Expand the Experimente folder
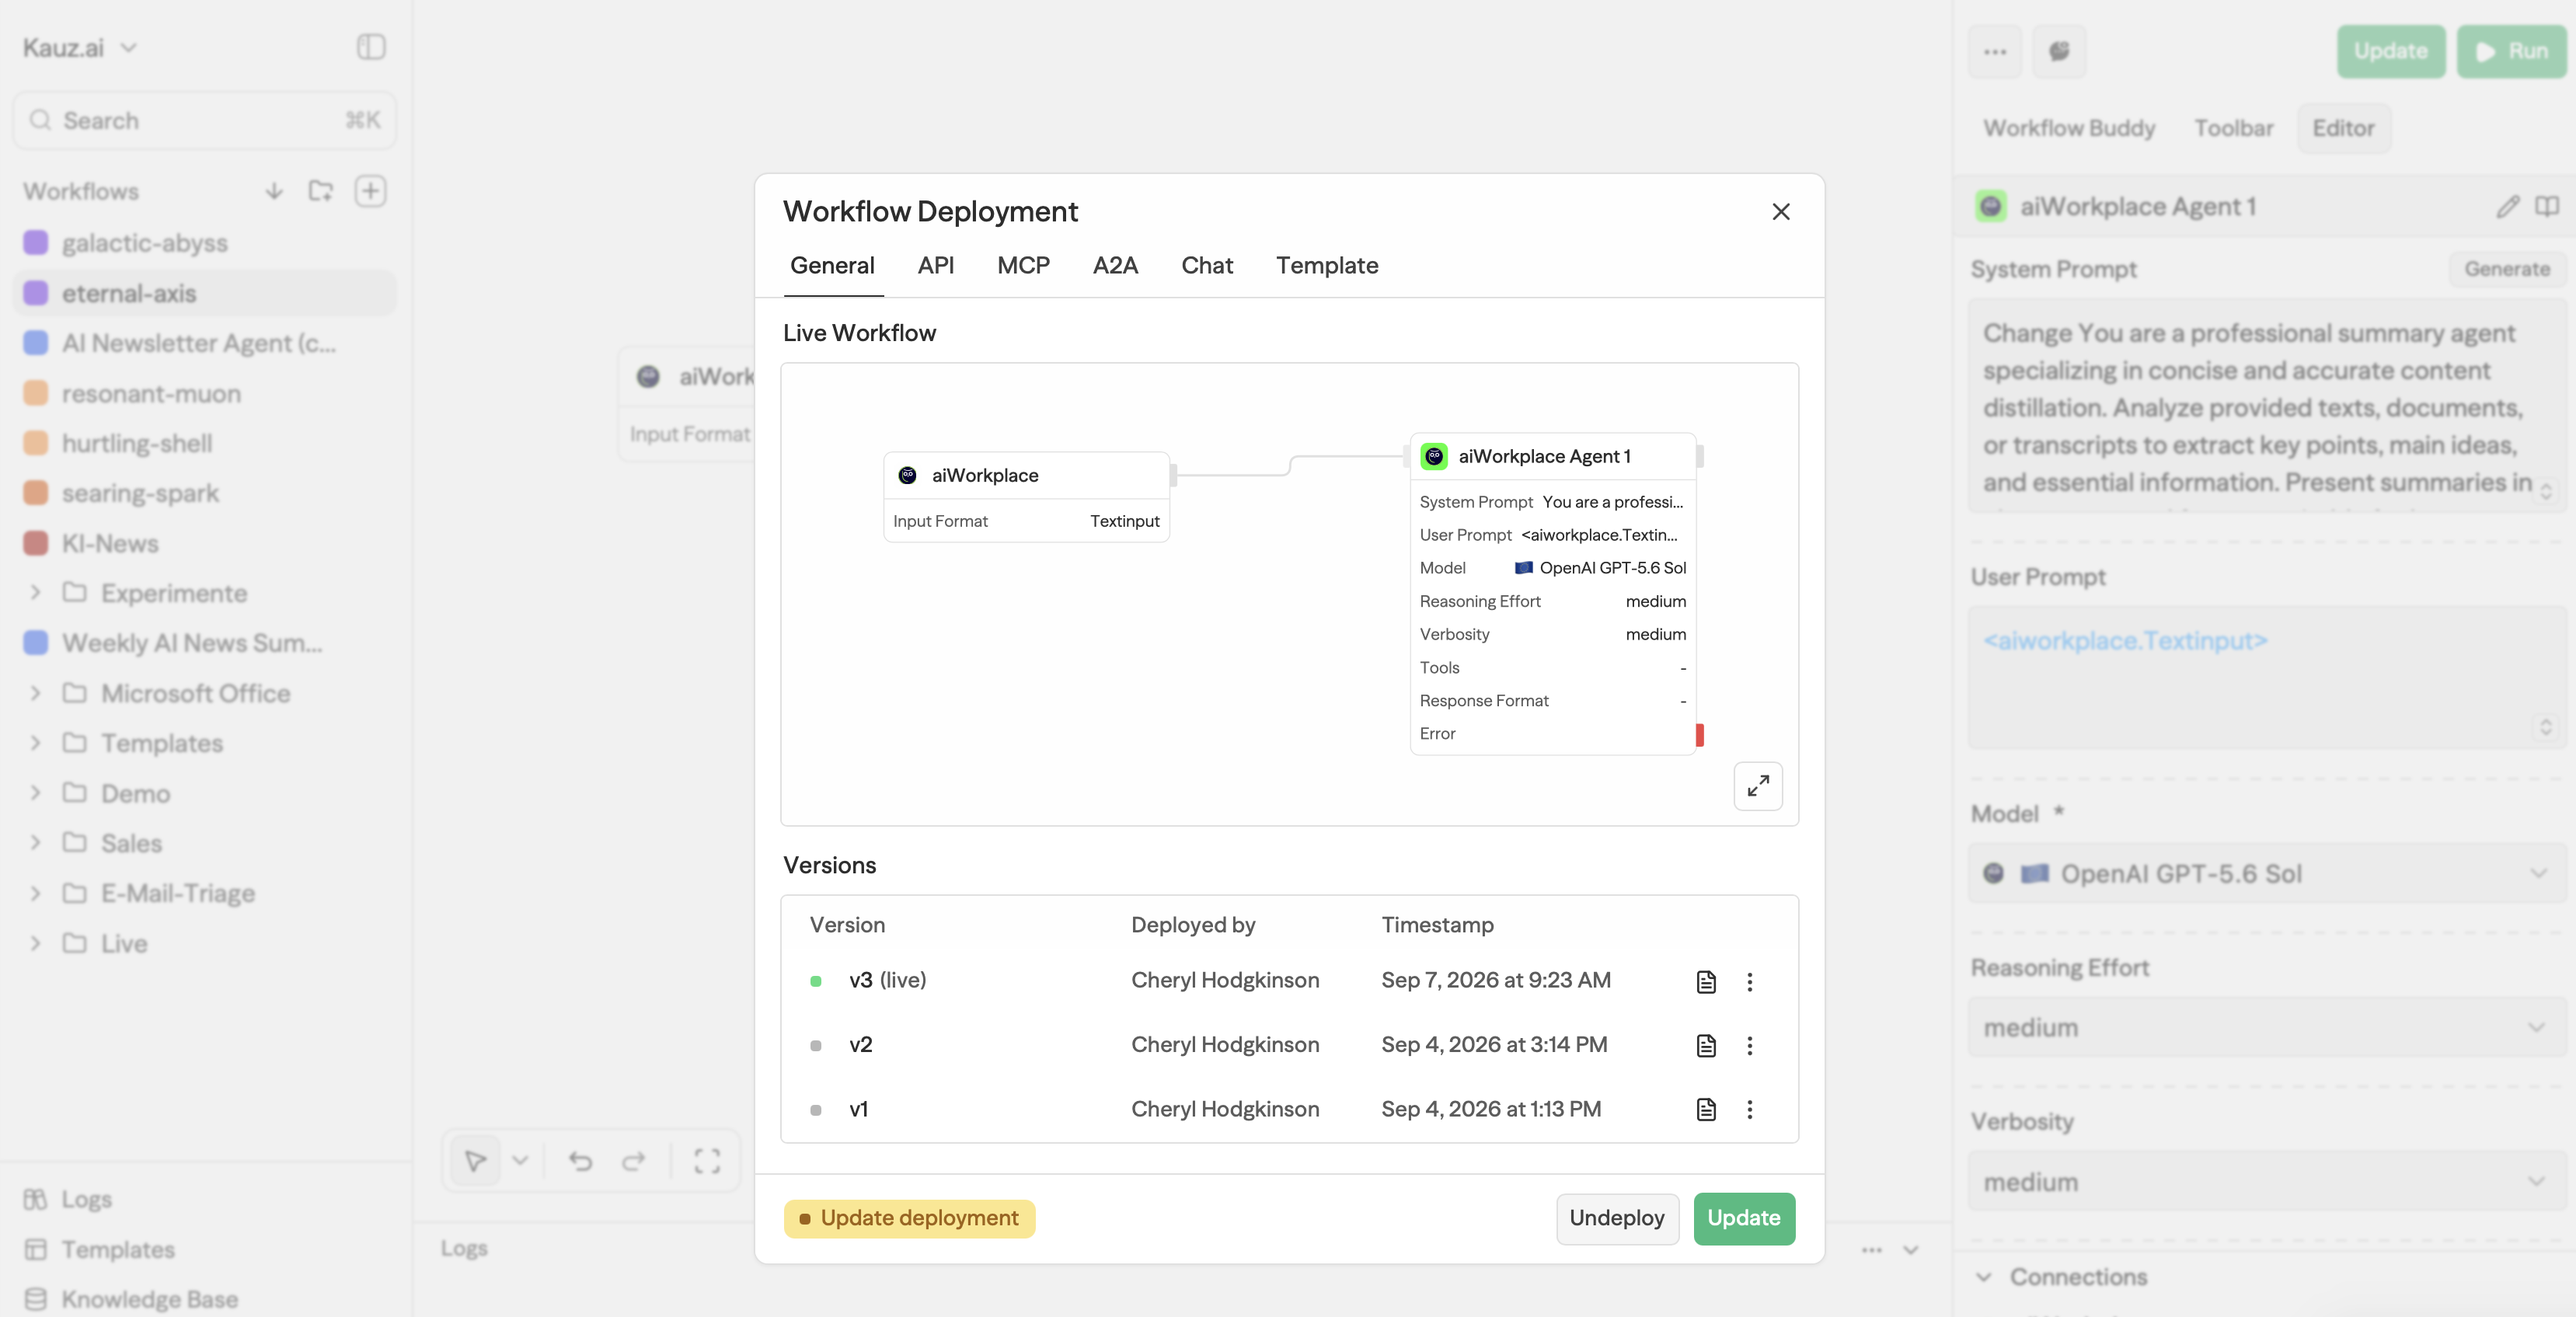This screenshot has width=2576, height=1317. coord(36,593)
